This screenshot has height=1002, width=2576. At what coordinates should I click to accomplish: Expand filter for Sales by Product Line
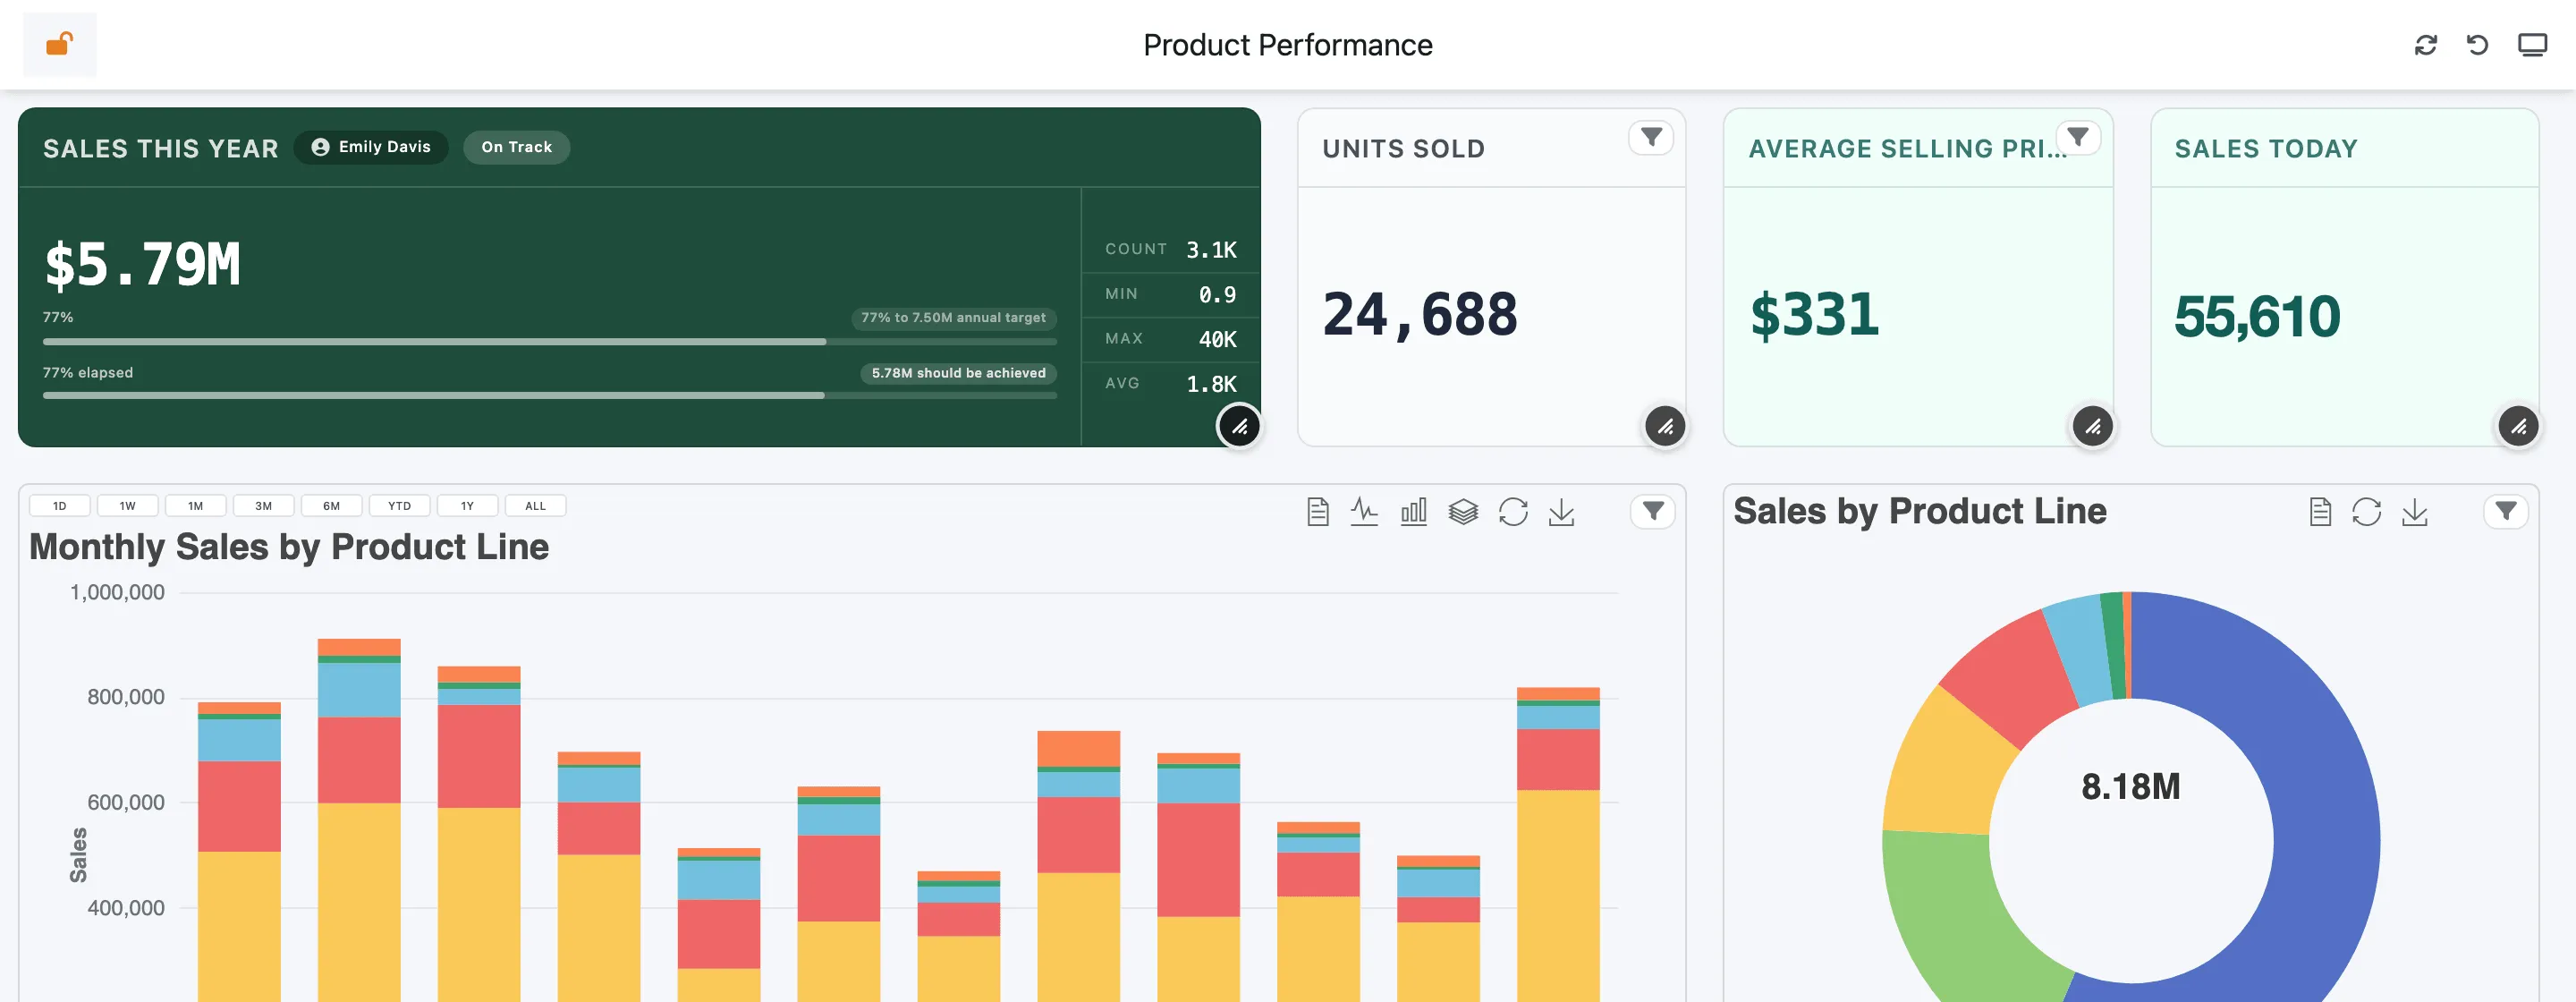(x=2505, y=512)
